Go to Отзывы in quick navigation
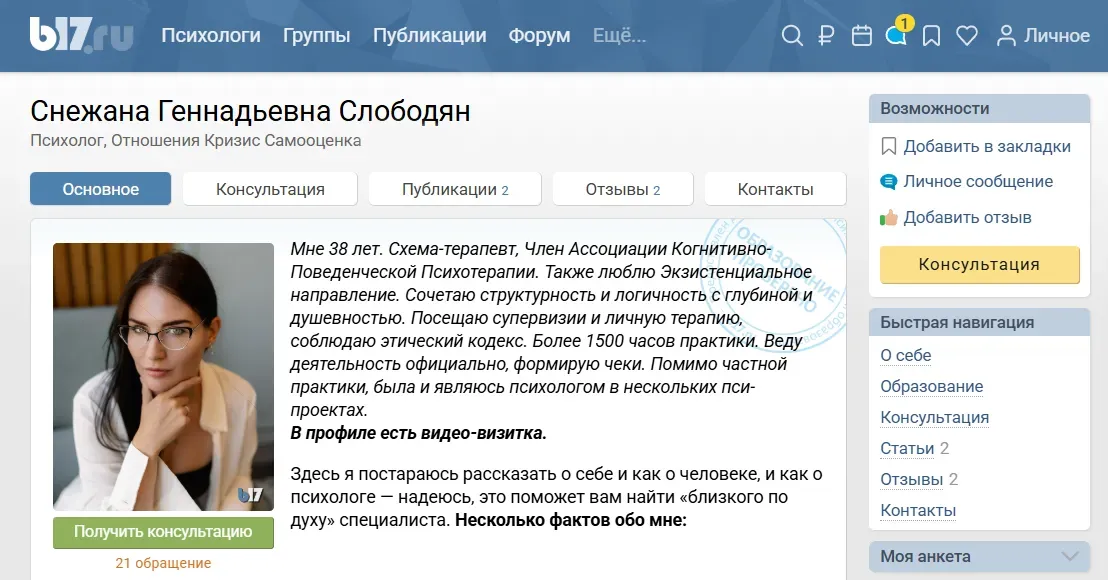This screenshot has height=580, width=1108. [912, 480]
